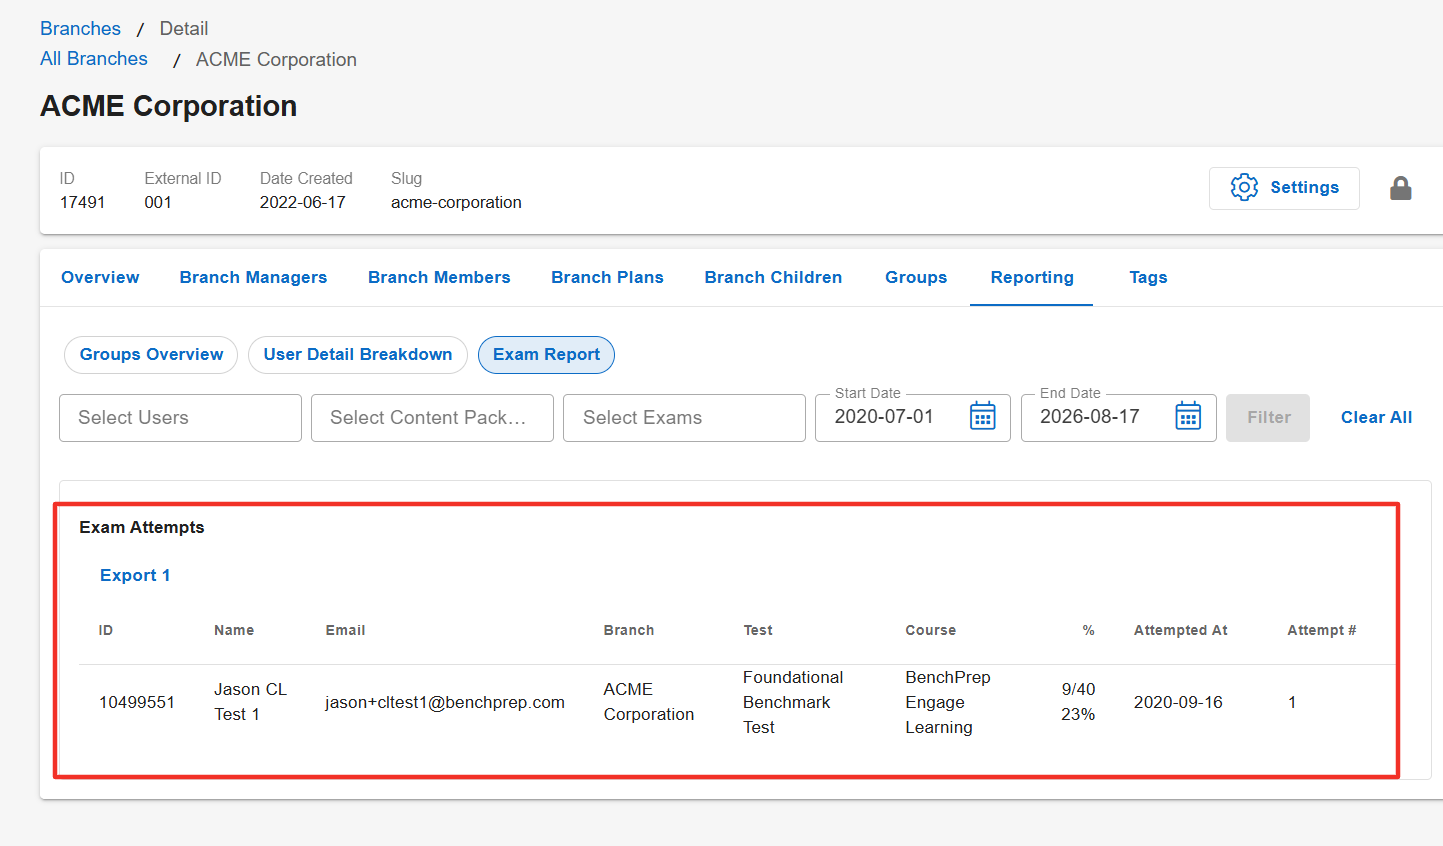Click the ID column header in Exam Attempts
This screenshot has width=1443, height=846.
(106, 630)
